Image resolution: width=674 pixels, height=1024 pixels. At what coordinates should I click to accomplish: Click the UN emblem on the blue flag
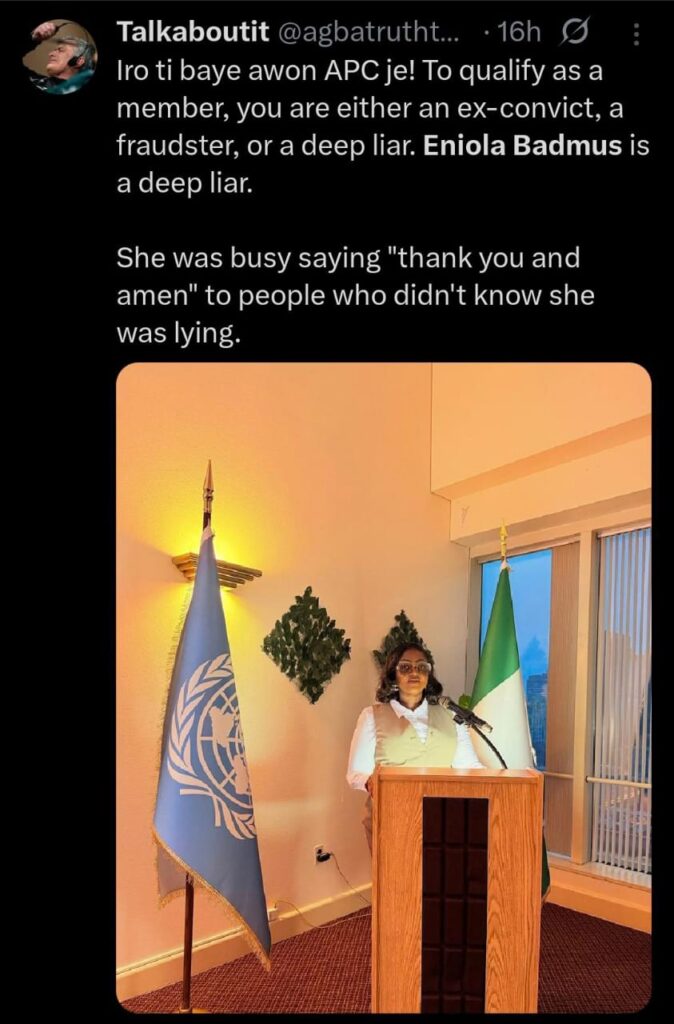(210, 745)
